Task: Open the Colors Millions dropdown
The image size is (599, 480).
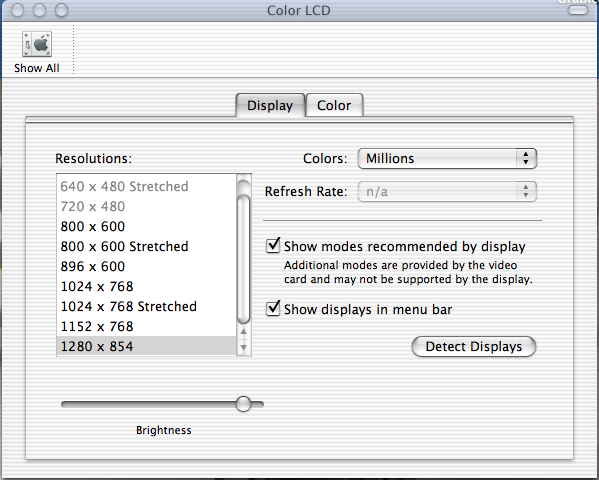Action: pyautogui.click(x=447, y=158)
